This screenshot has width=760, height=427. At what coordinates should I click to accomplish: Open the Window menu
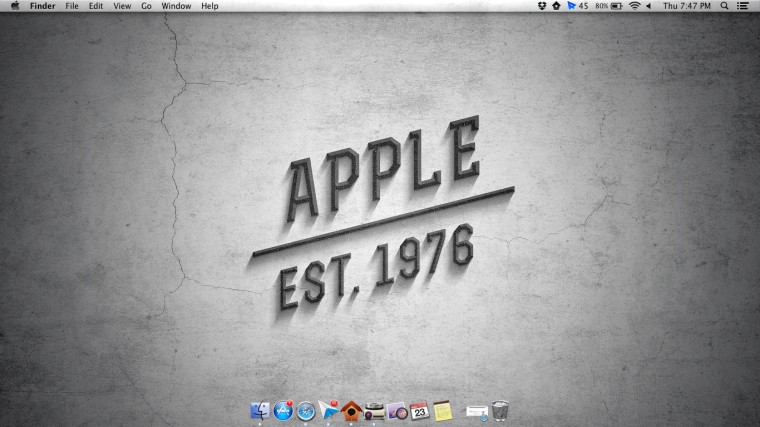coord(176,6)
